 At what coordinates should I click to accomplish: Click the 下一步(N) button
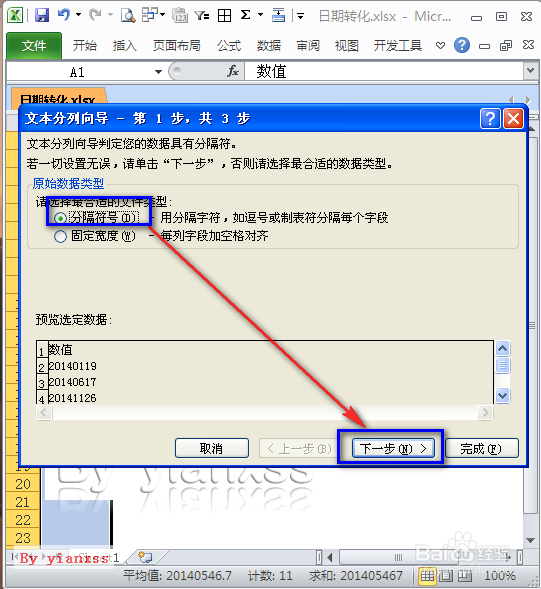click(x=393, y=448)
